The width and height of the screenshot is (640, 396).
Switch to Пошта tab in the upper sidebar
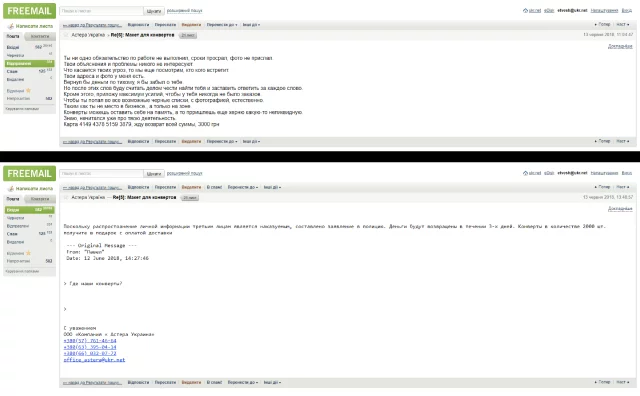coord(13,36)
